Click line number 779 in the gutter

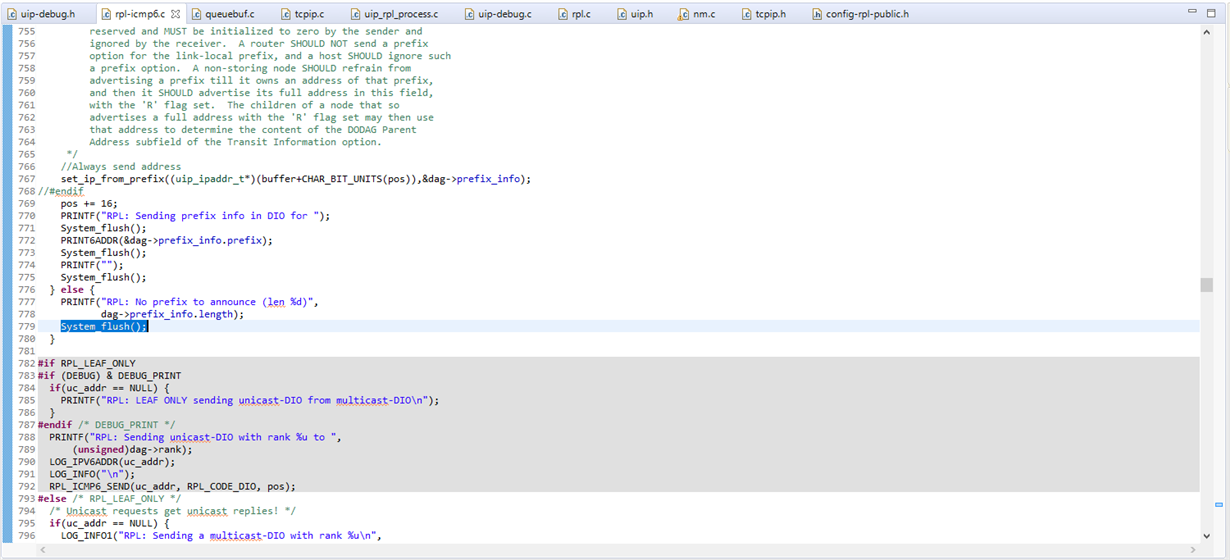[x=26, y=326]
